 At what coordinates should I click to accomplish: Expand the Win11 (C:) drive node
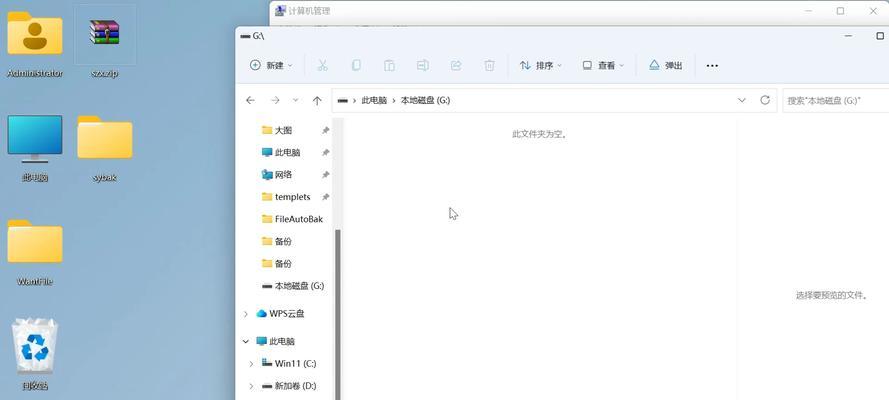pos(251,364)
